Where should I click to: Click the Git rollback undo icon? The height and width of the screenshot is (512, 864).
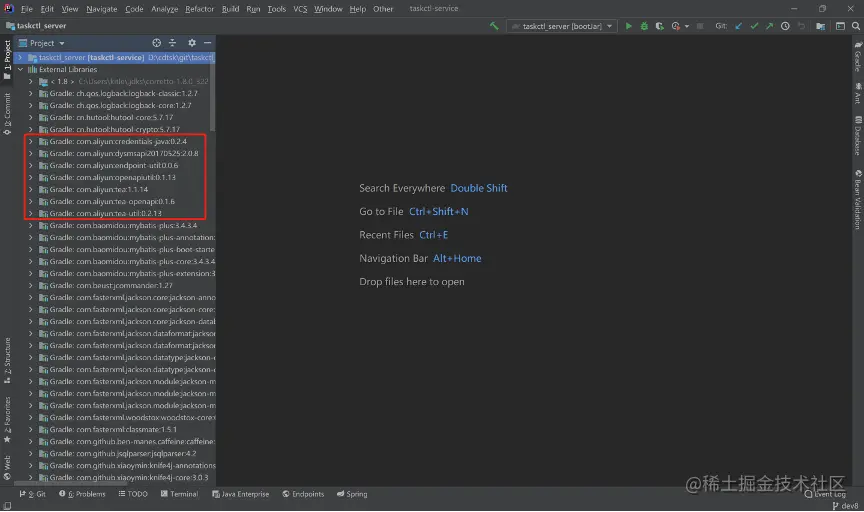(801, 26)
